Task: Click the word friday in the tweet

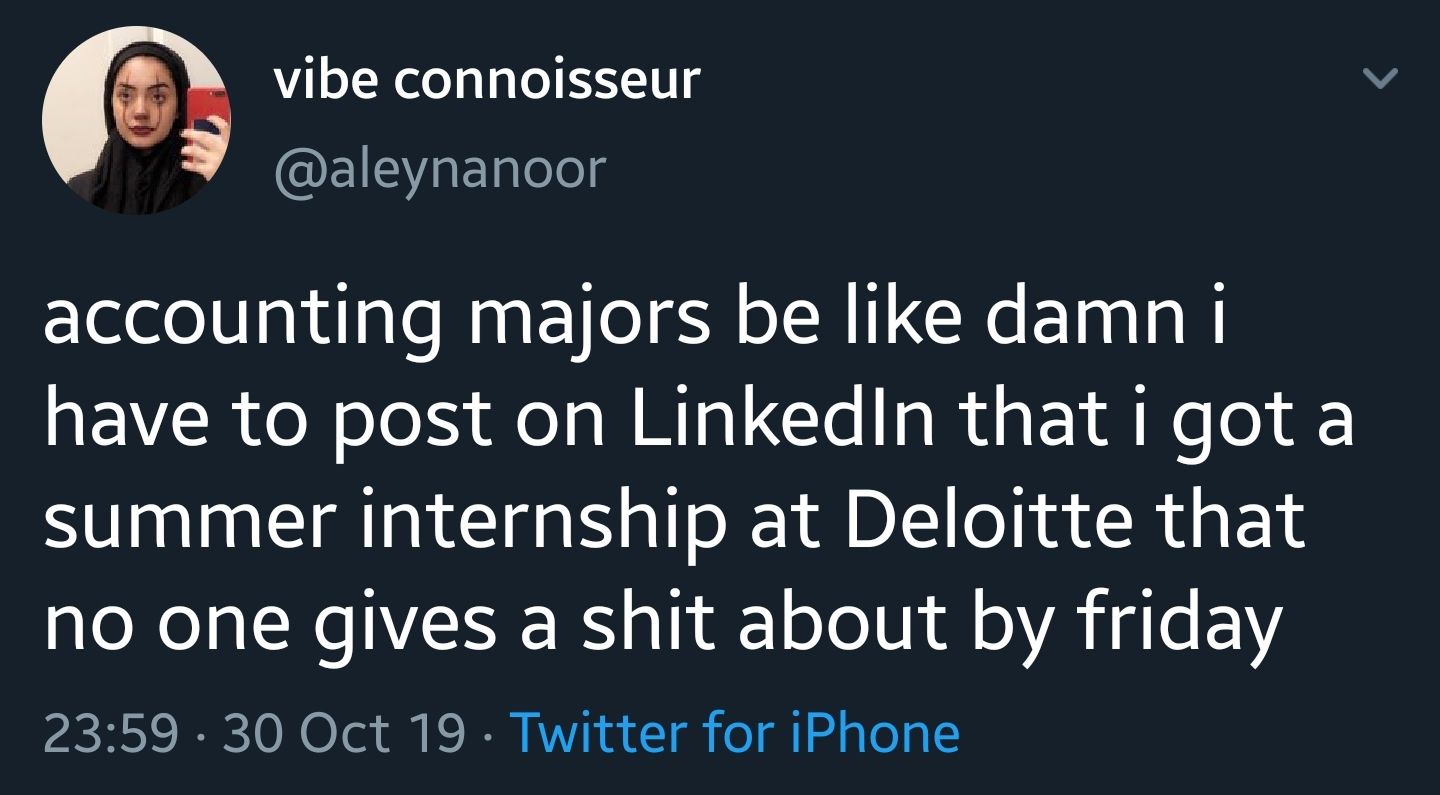Action: tap(1178, 620)
